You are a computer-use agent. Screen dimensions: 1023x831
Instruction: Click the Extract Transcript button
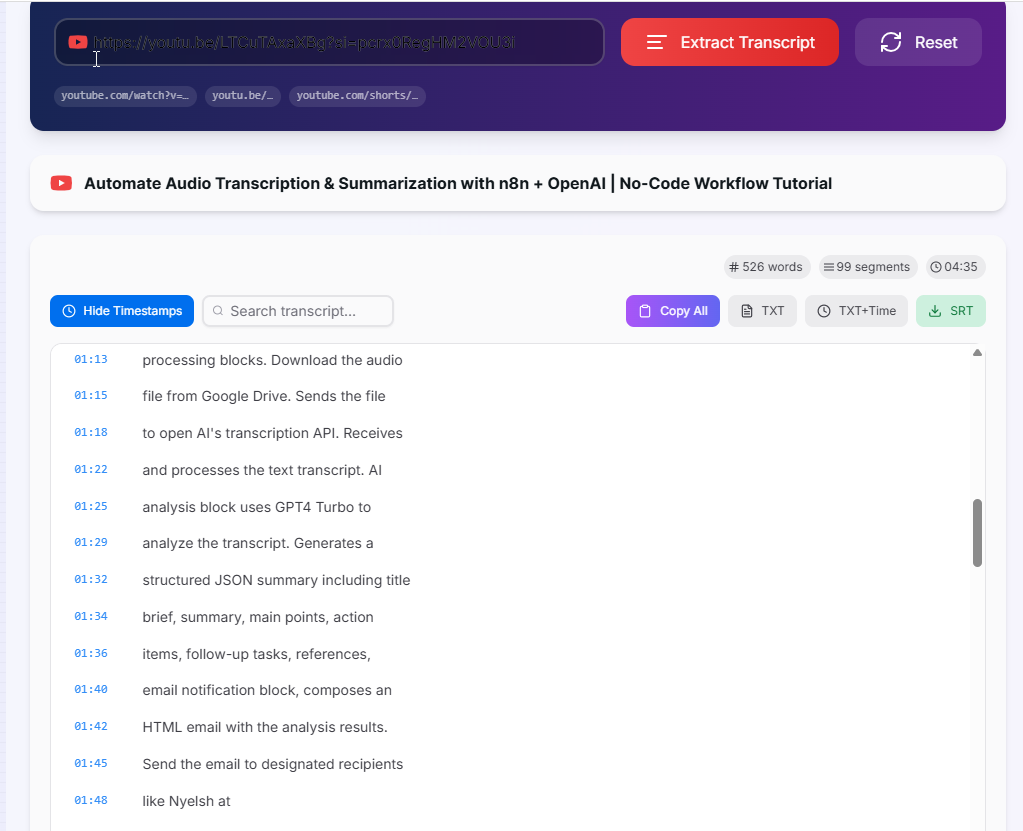729,42
